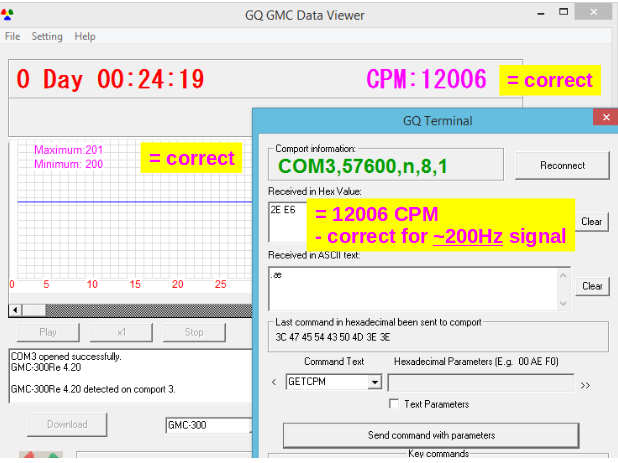Open the GMC-300 model dropdown
The height and width of the screenshot is (463, 618).
(x=209, y=425)
